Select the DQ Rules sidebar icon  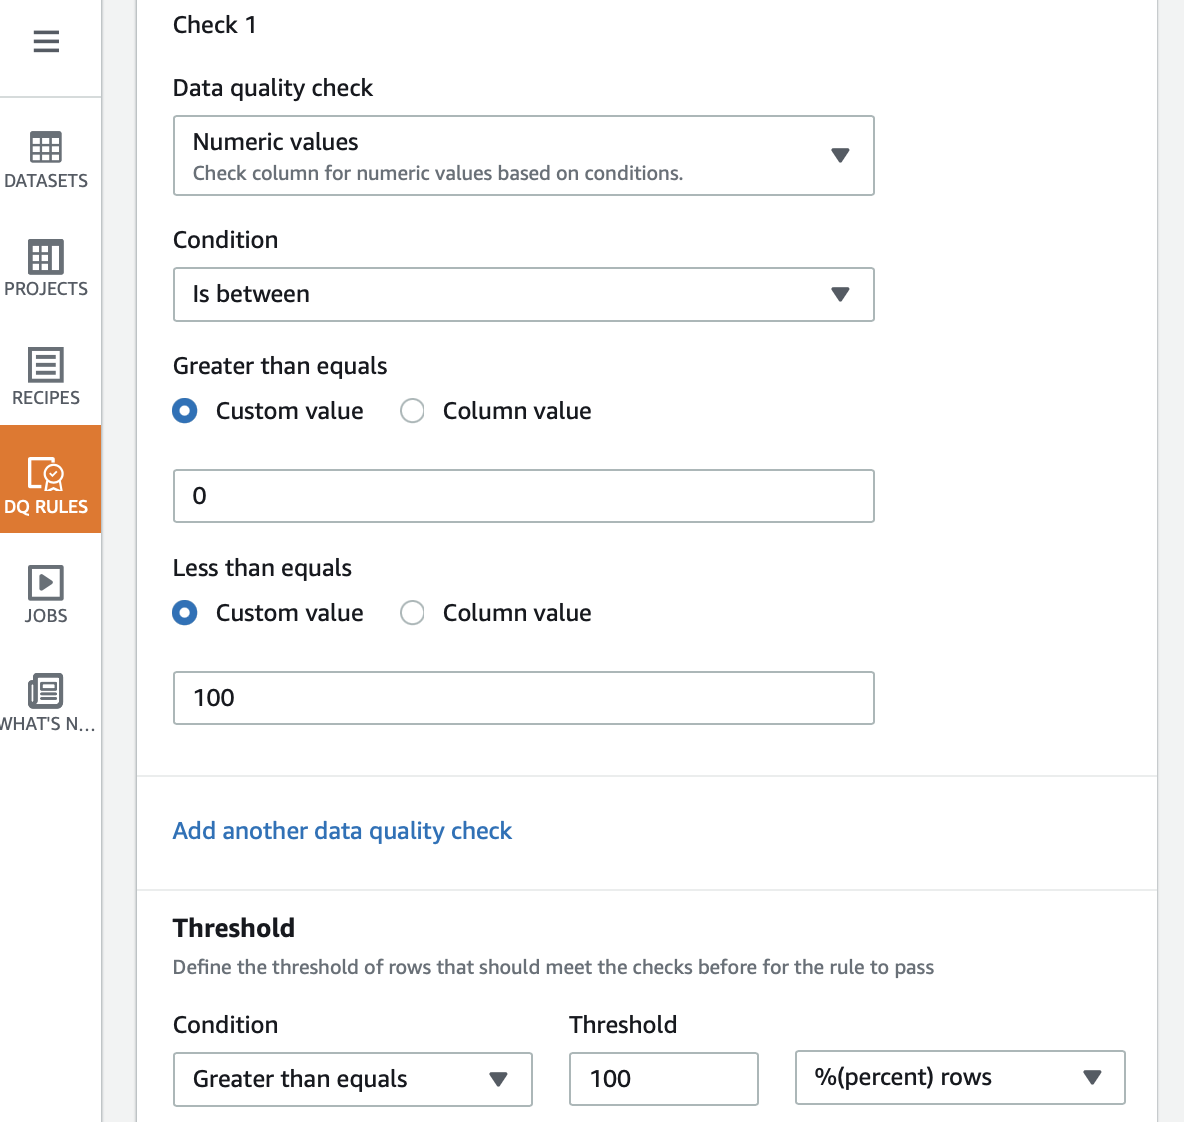[46, 474]
